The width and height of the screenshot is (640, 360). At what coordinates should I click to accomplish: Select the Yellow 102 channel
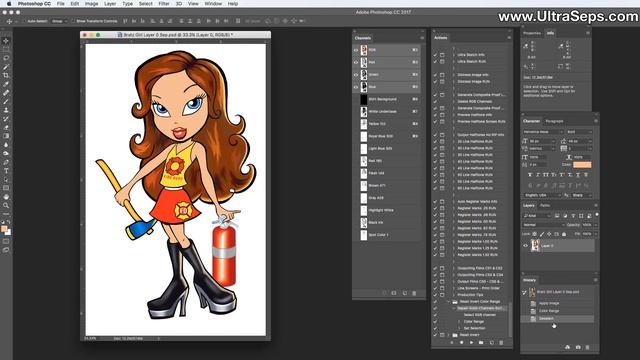[387, 124]
